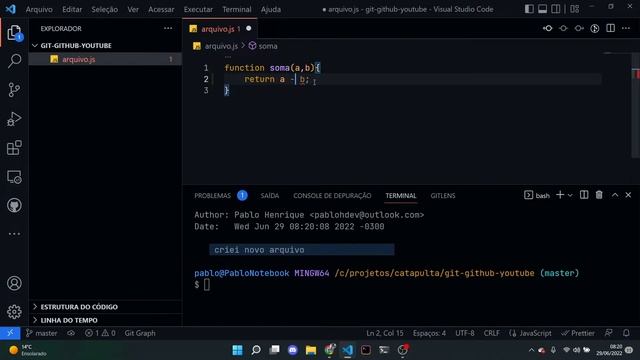The height and width of the screenshot is (360, 640).
Task: Close the bottom panel
Action: pos(628,195)
